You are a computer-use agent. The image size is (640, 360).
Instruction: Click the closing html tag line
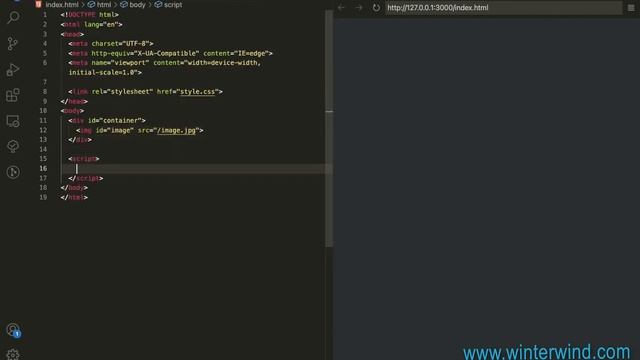[74, 198]
